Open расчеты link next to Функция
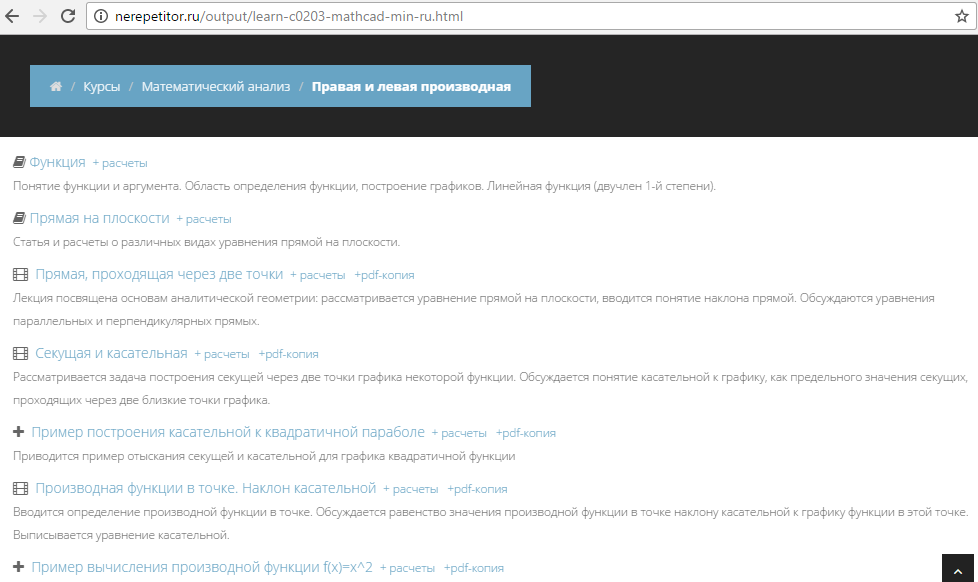 120,163
